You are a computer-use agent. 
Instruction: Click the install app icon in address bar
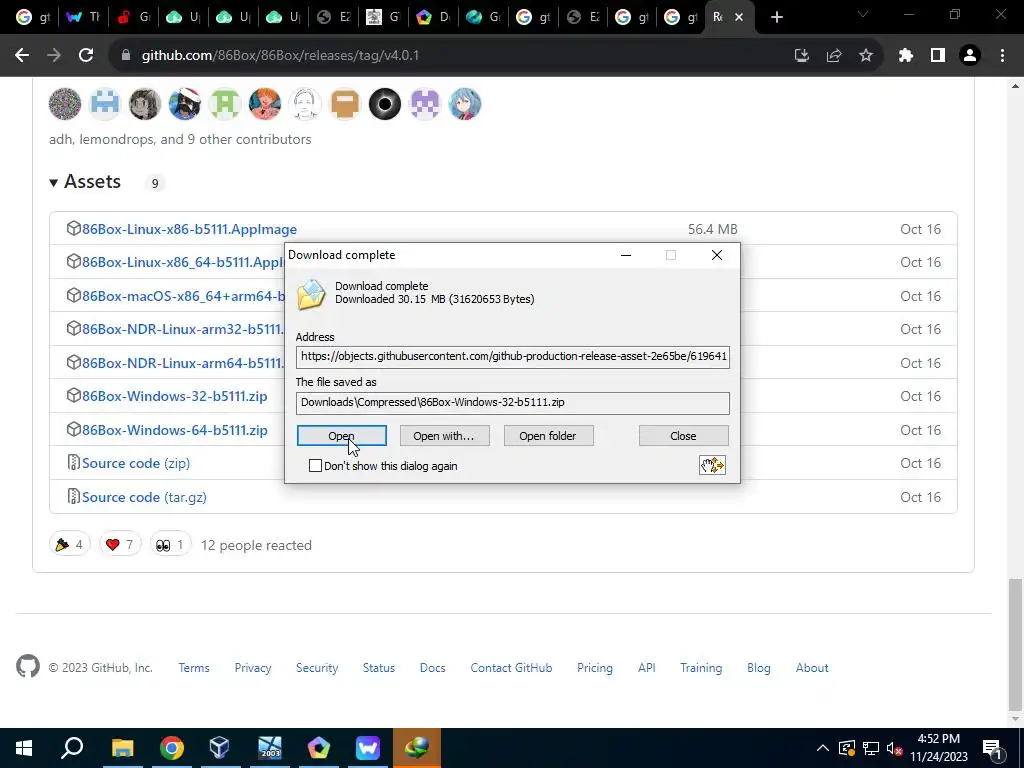click(x=801, y=56)
